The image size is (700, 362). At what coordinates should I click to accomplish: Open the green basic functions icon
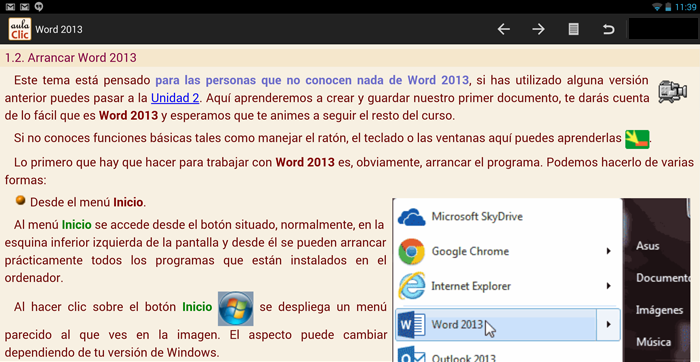(637, 139)
